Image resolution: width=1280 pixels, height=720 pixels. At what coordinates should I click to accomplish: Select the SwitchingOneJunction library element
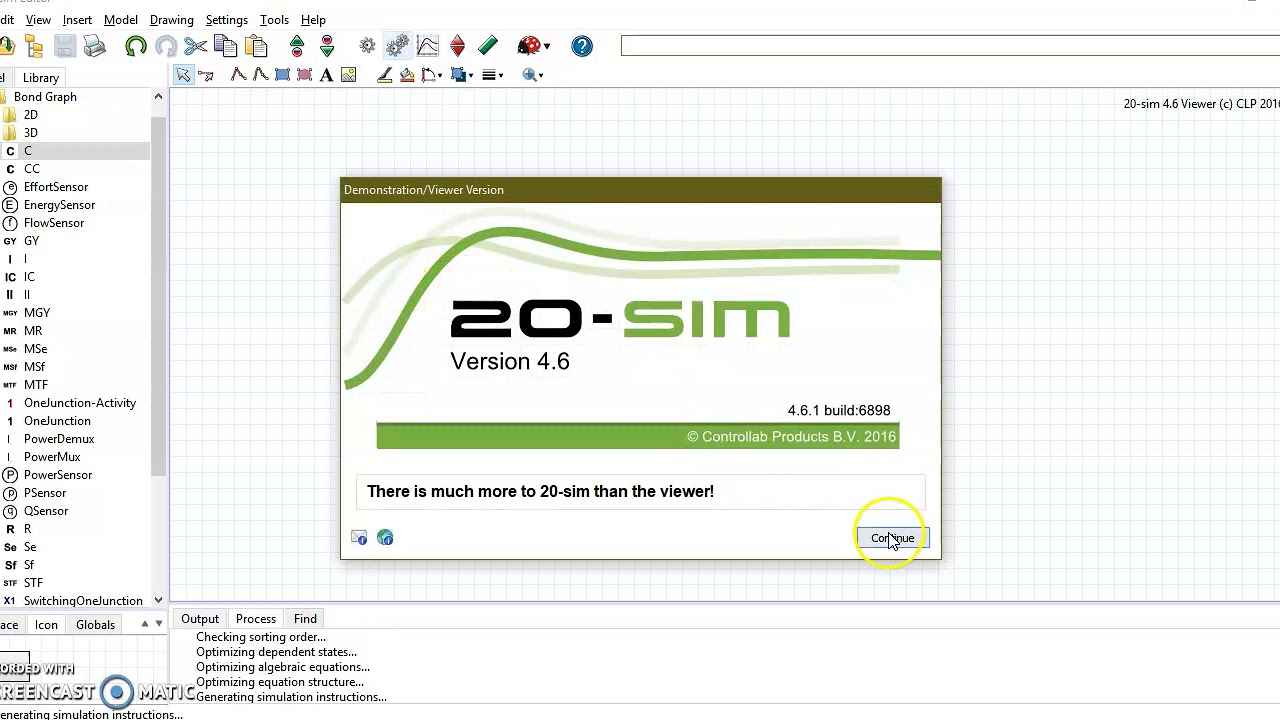[83, 601]
